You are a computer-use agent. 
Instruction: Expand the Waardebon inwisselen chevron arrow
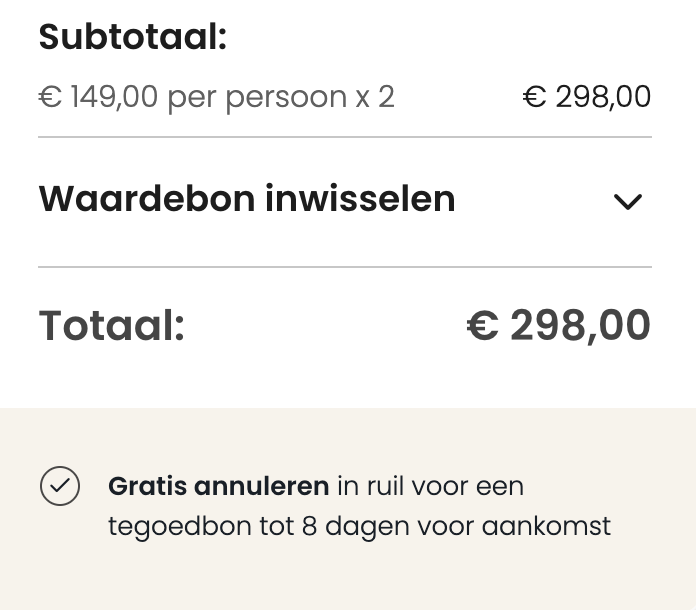click(627, 202)
